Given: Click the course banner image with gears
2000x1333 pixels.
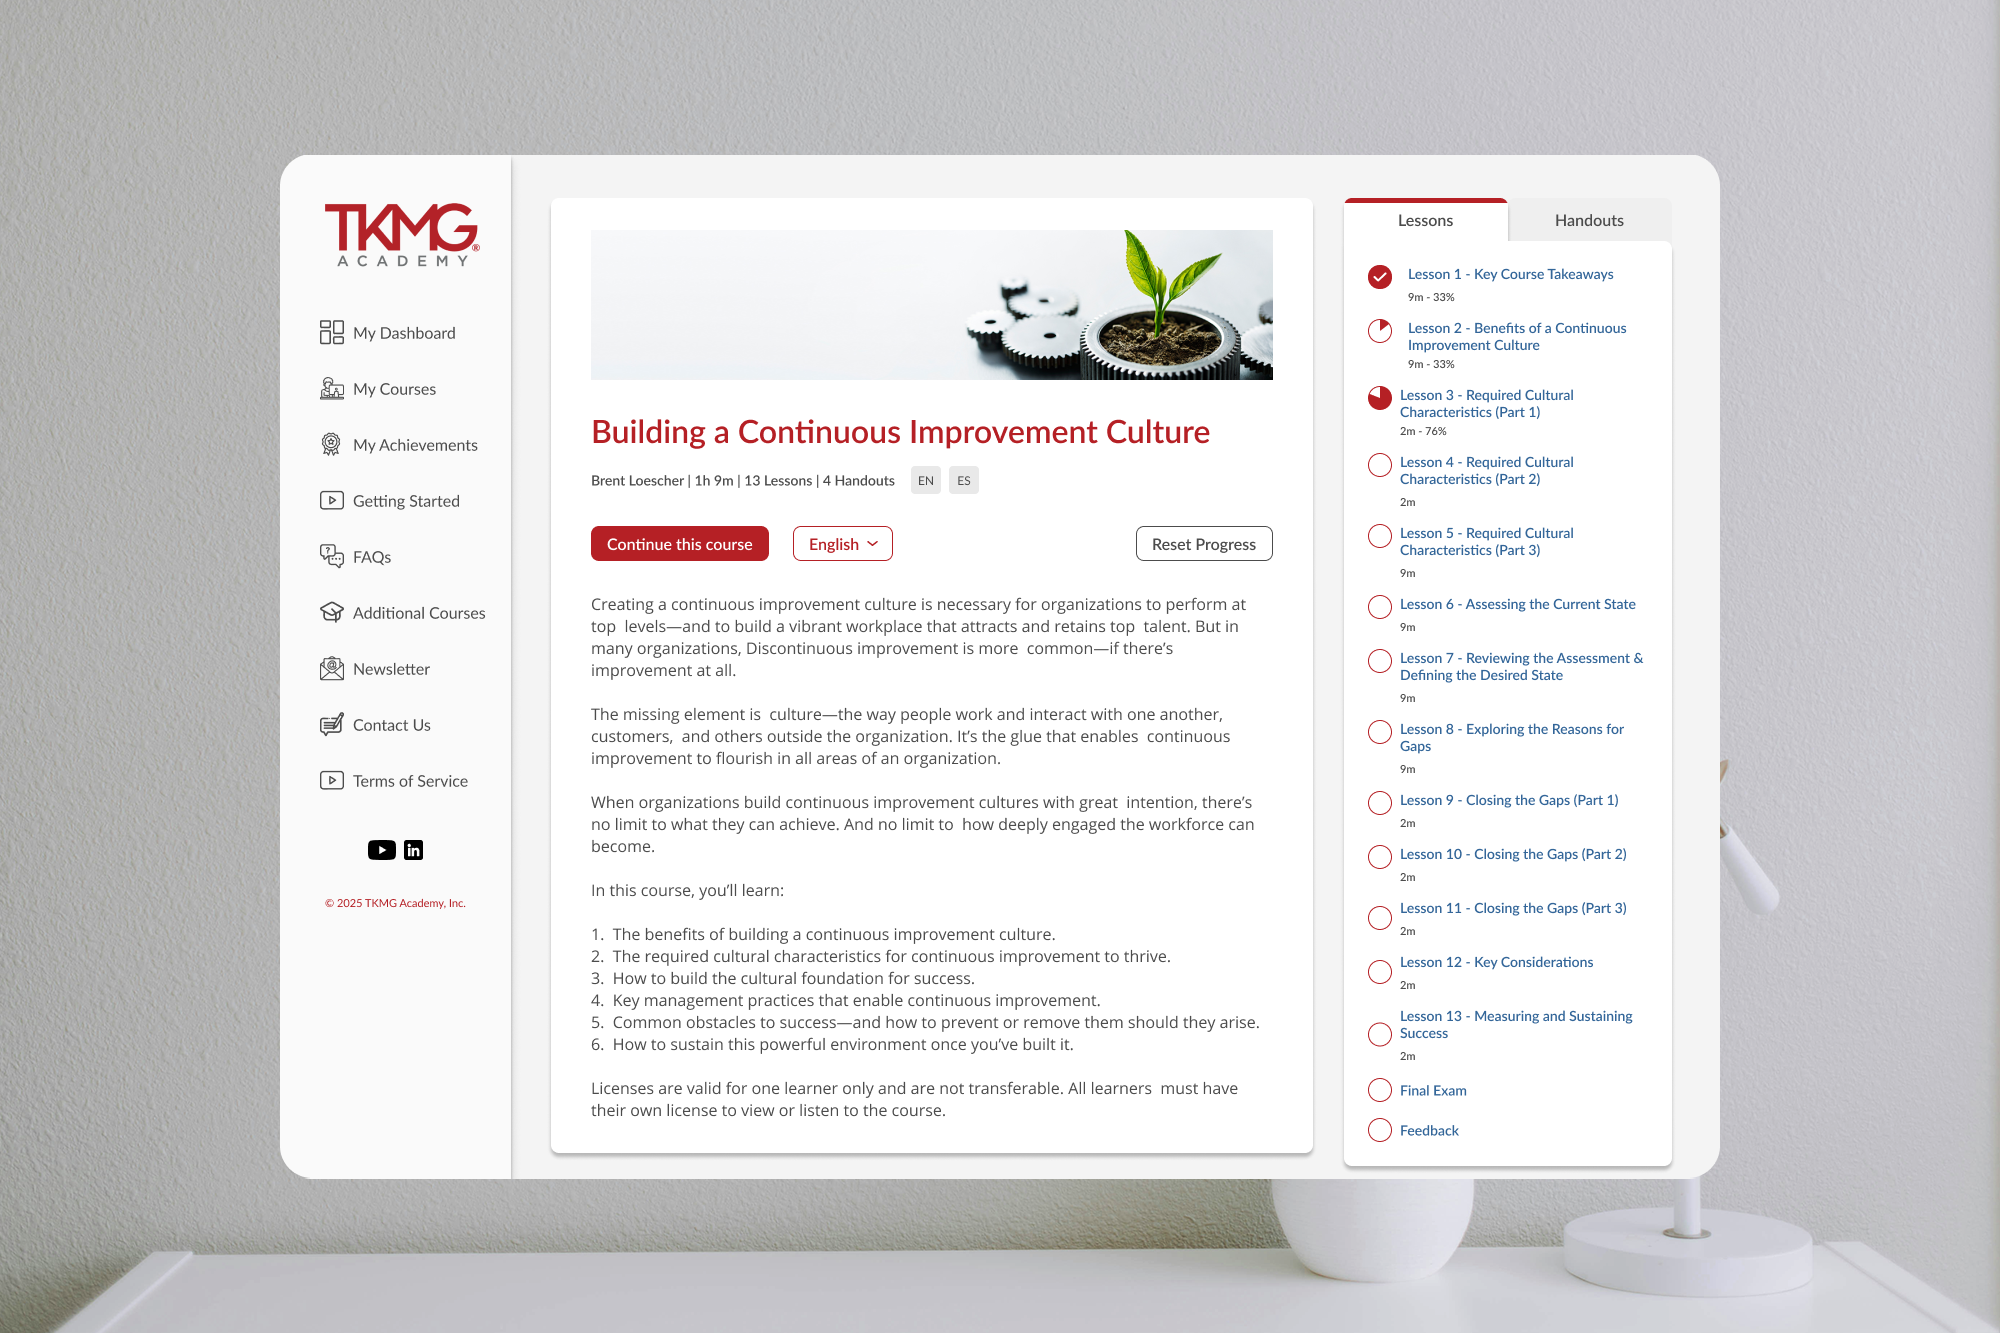Looking at the screenshot, I should click(x=931, y=305).
